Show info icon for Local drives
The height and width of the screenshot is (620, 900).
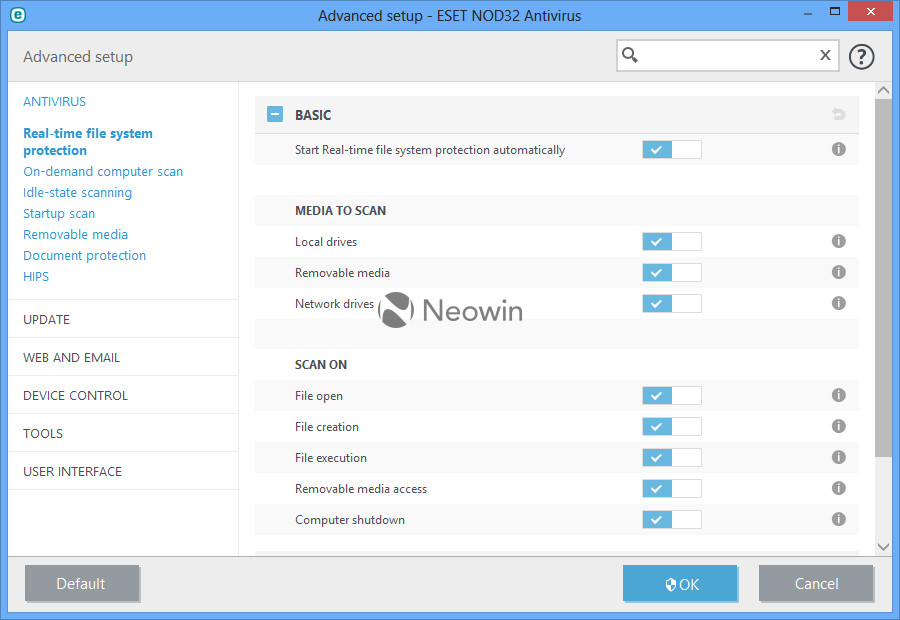point(839,241)
